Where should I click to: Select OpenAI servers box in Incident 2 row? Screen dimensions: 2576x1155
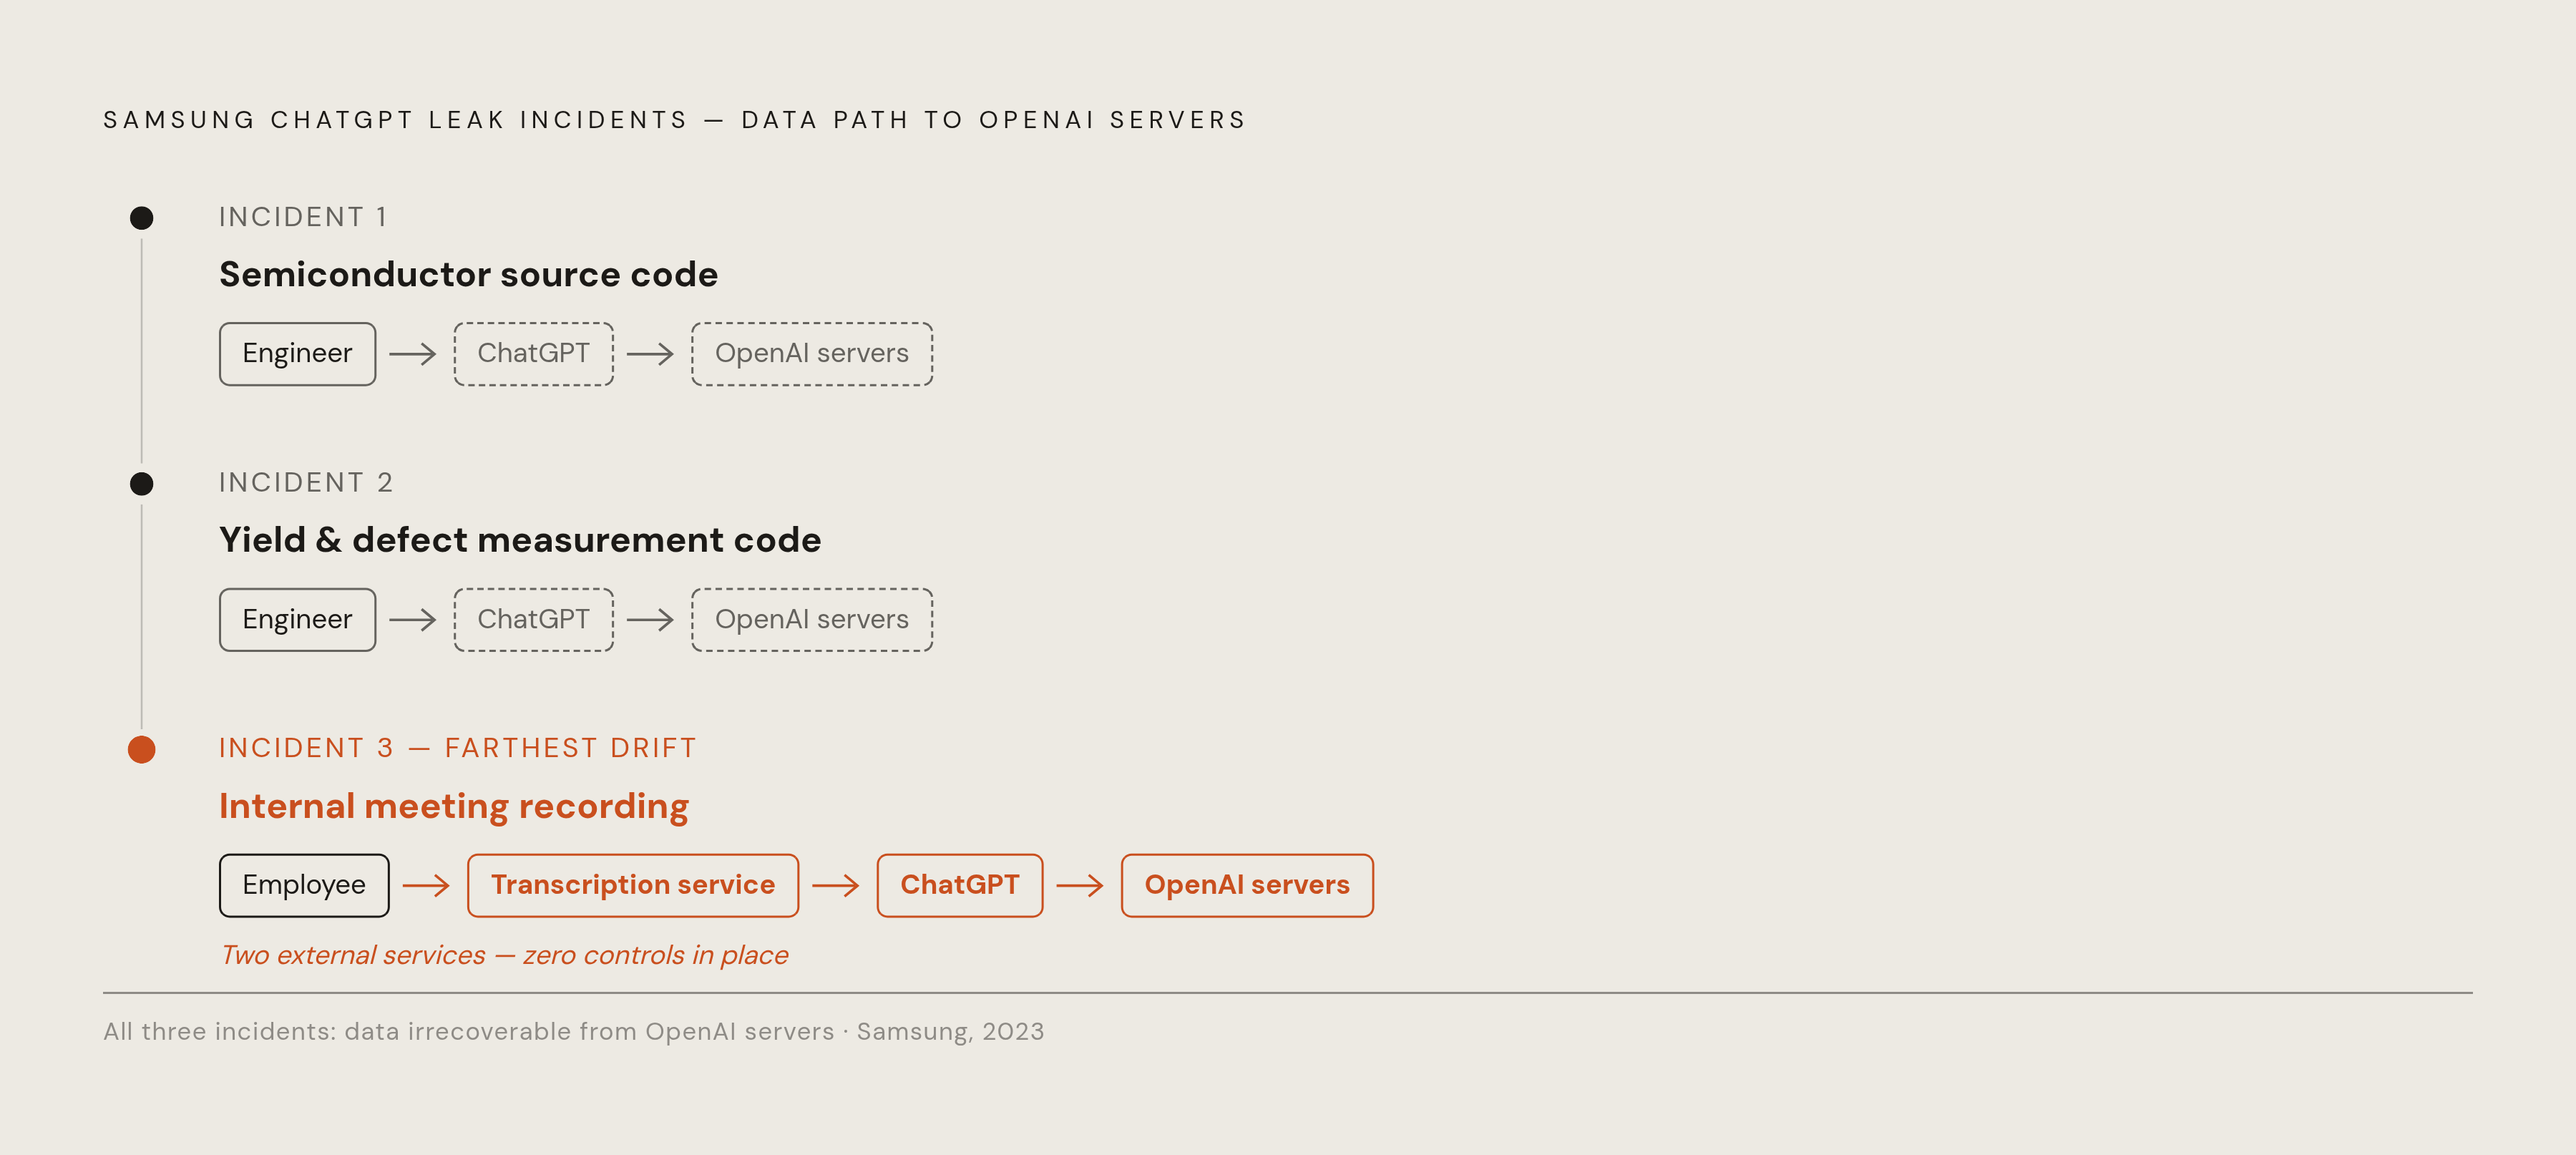point(812,620)
